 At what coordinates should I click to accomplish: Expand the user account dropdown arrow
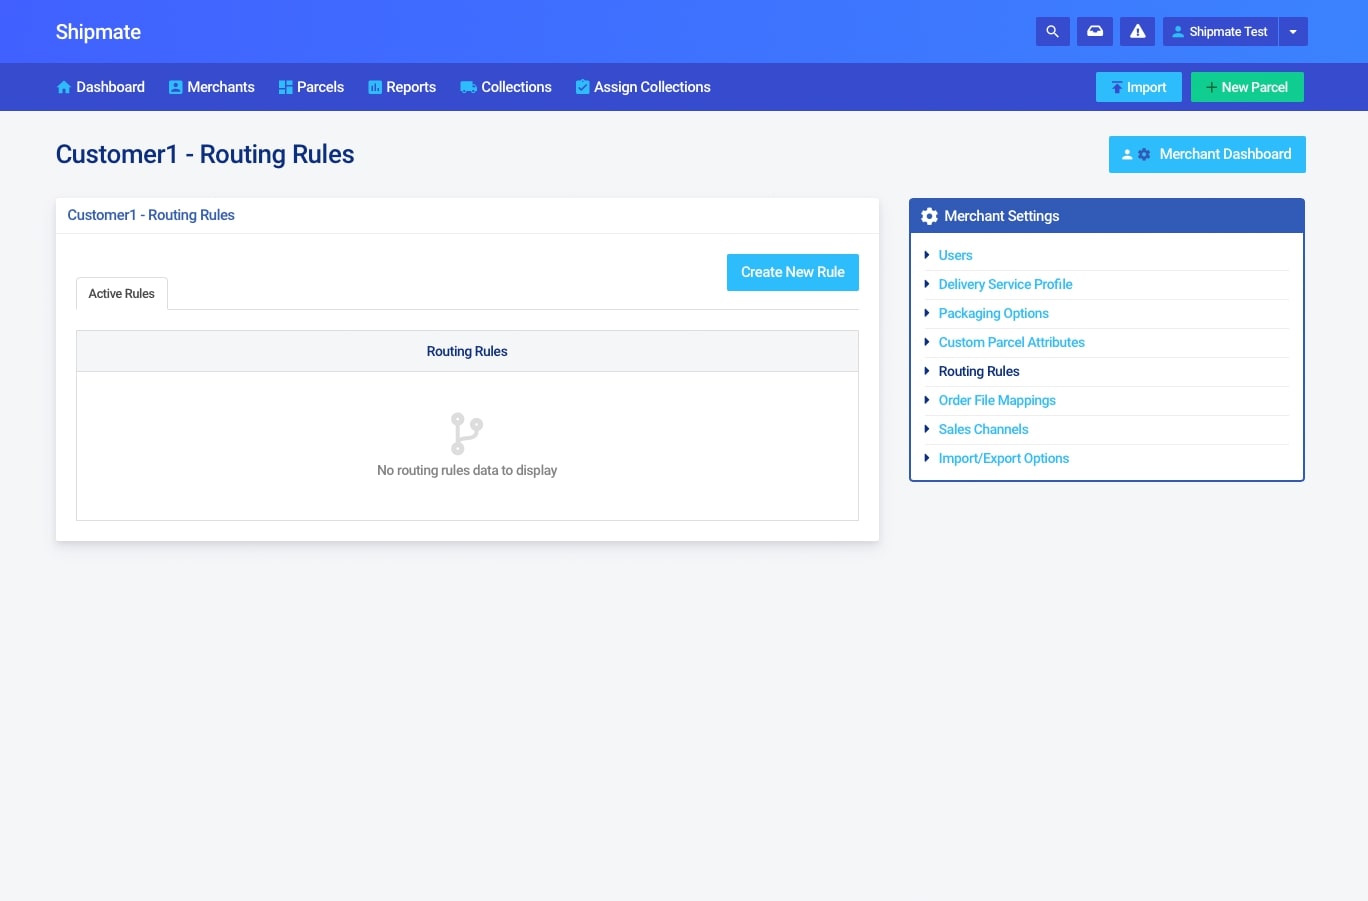[1293, 32]
